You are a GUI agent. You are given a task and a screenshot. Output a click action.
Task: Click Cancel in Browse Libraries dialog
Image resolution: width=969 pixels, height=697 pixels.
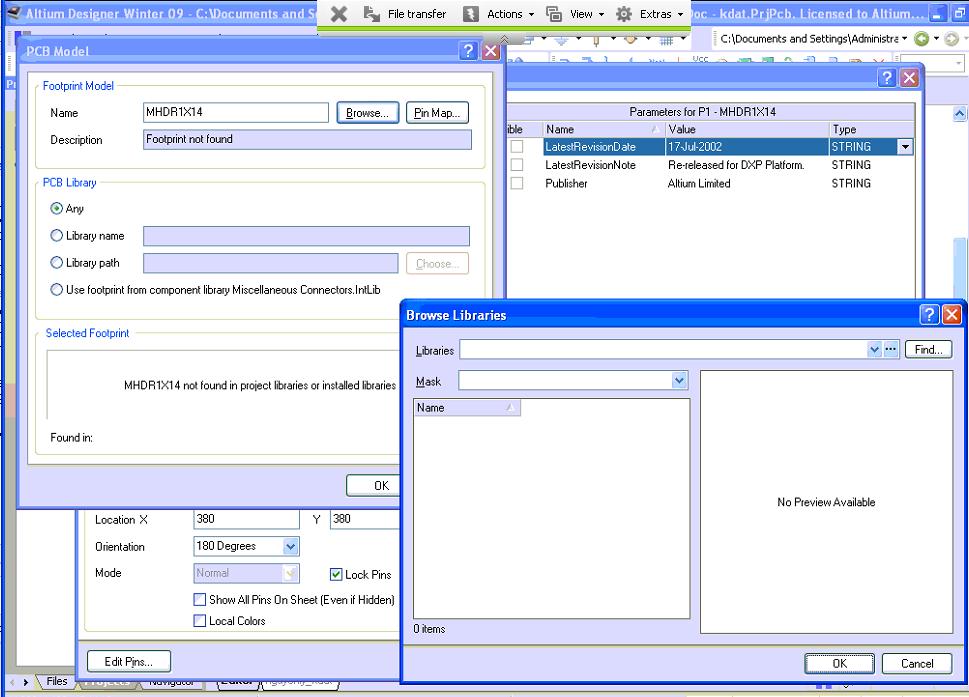[916, 663]
